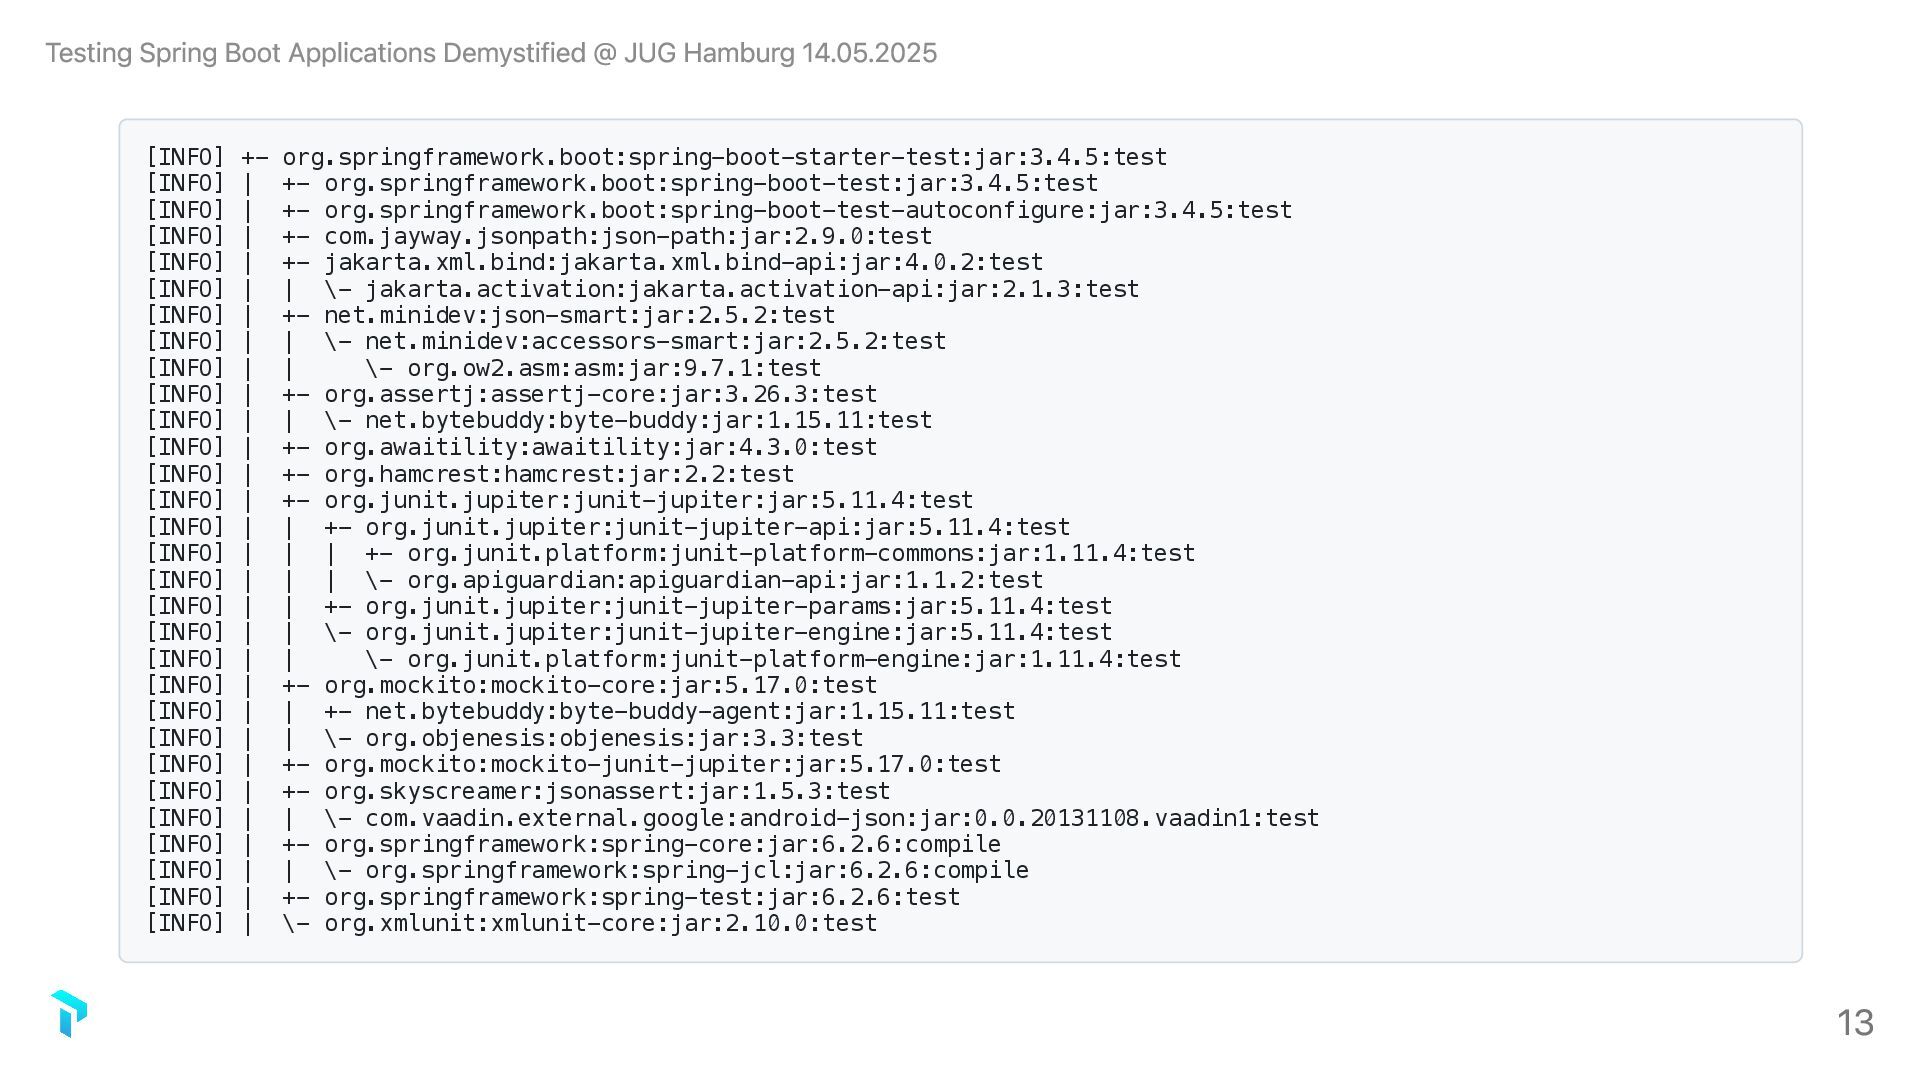
Task: Select the spring-boot-test-autoconfigure dependency line
Action: coord(808,210)
